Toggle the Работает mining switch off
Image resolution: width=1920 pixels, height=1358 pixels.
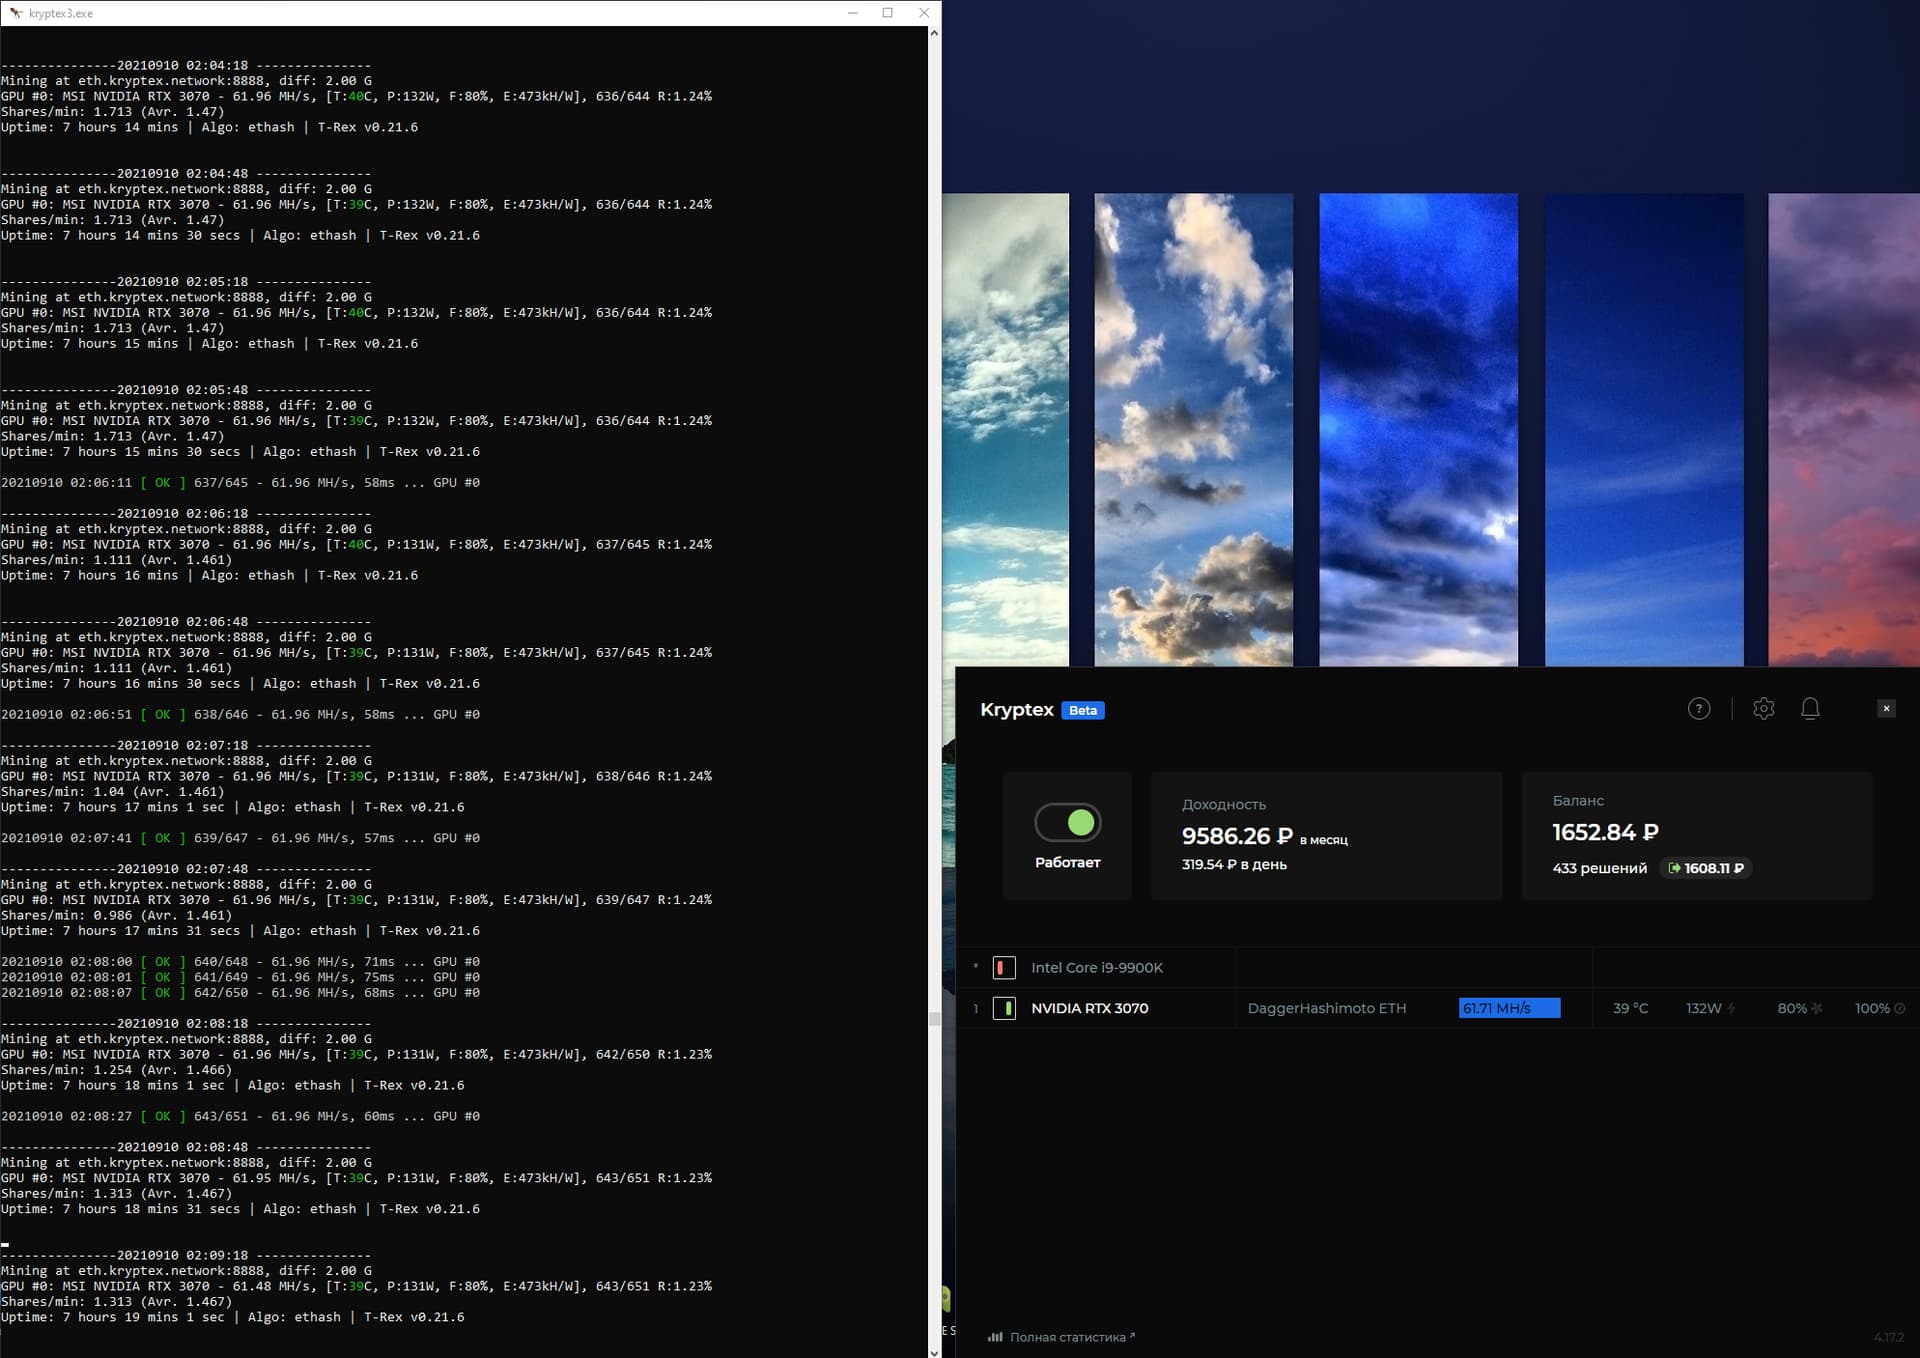pos(1068,822)
